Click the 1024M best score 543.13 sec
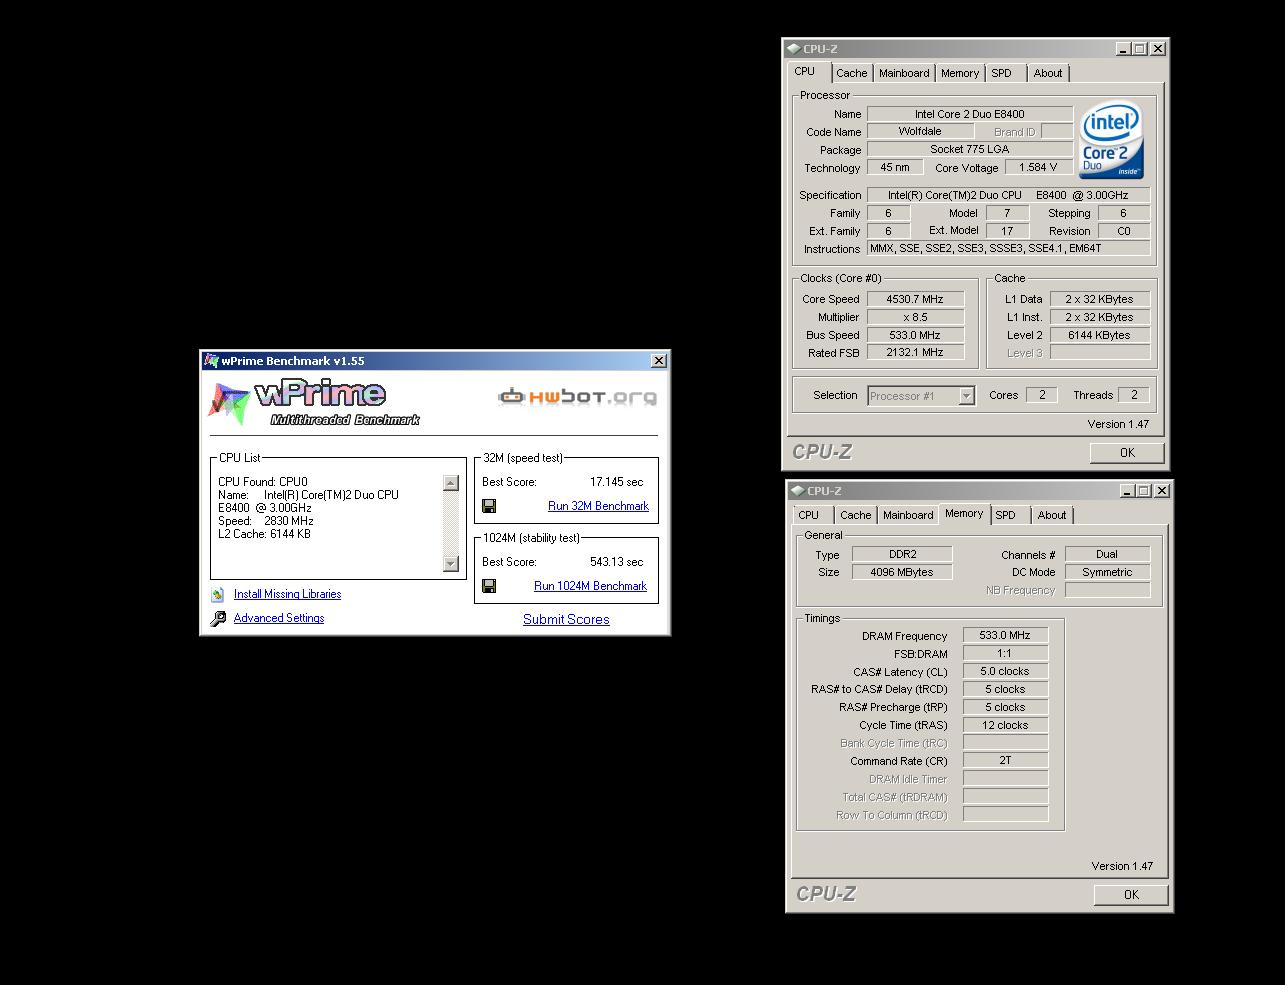Screen dimensions: 1285x985 (617, 562)
